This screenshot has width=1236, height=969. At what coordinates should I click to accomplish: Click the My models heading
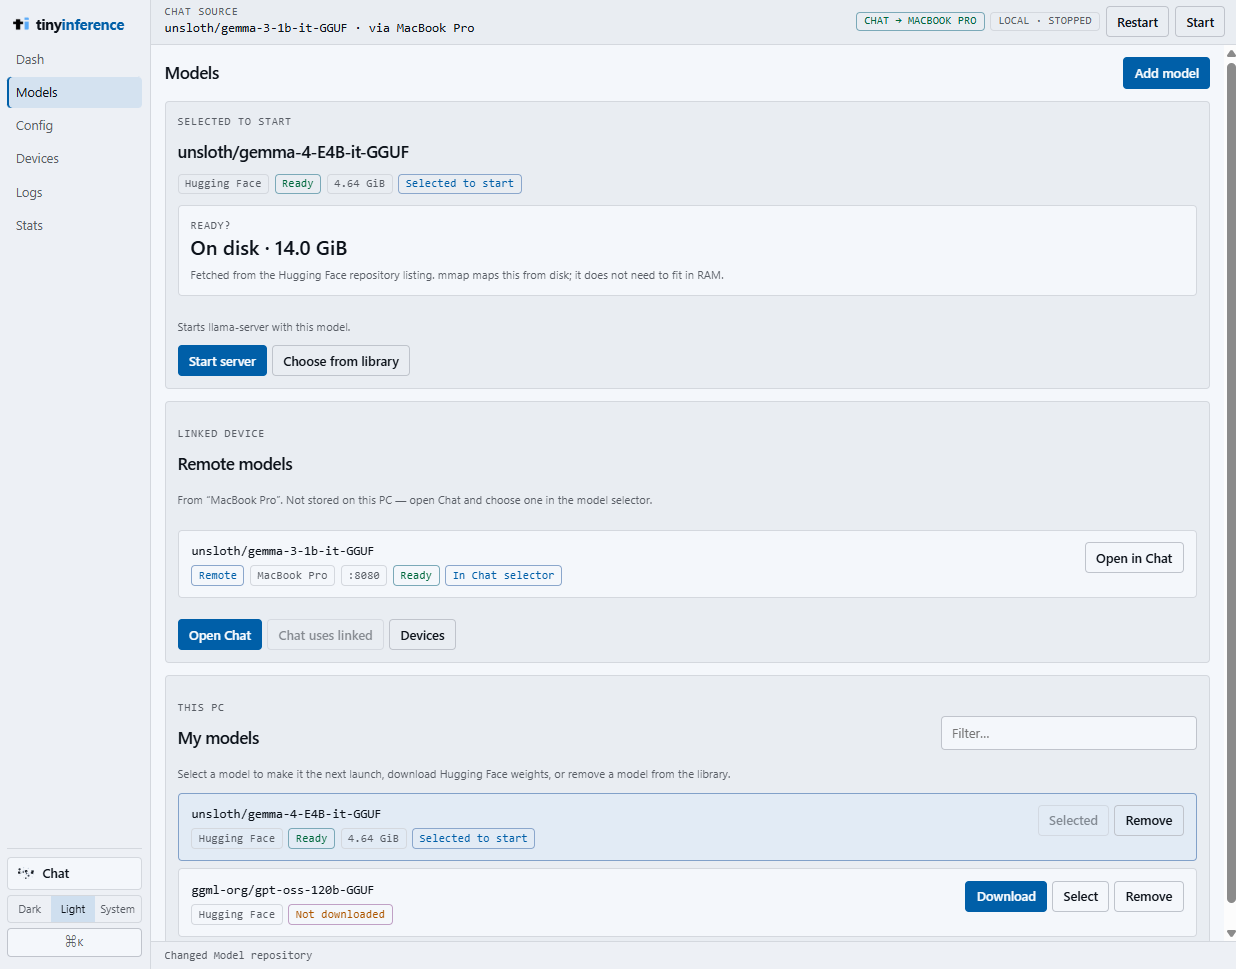218,738
